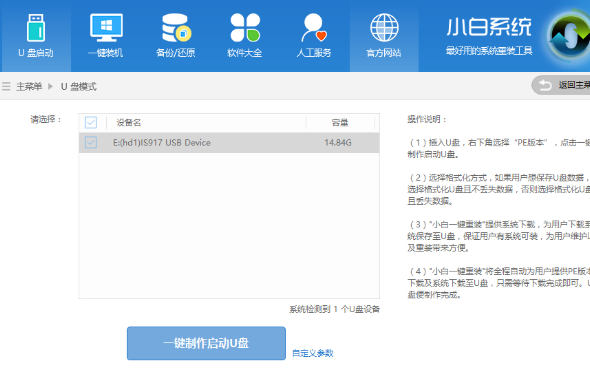Click the 14.84G capacity cell
This screenshot has height=374, width=590.
point(338,143)
